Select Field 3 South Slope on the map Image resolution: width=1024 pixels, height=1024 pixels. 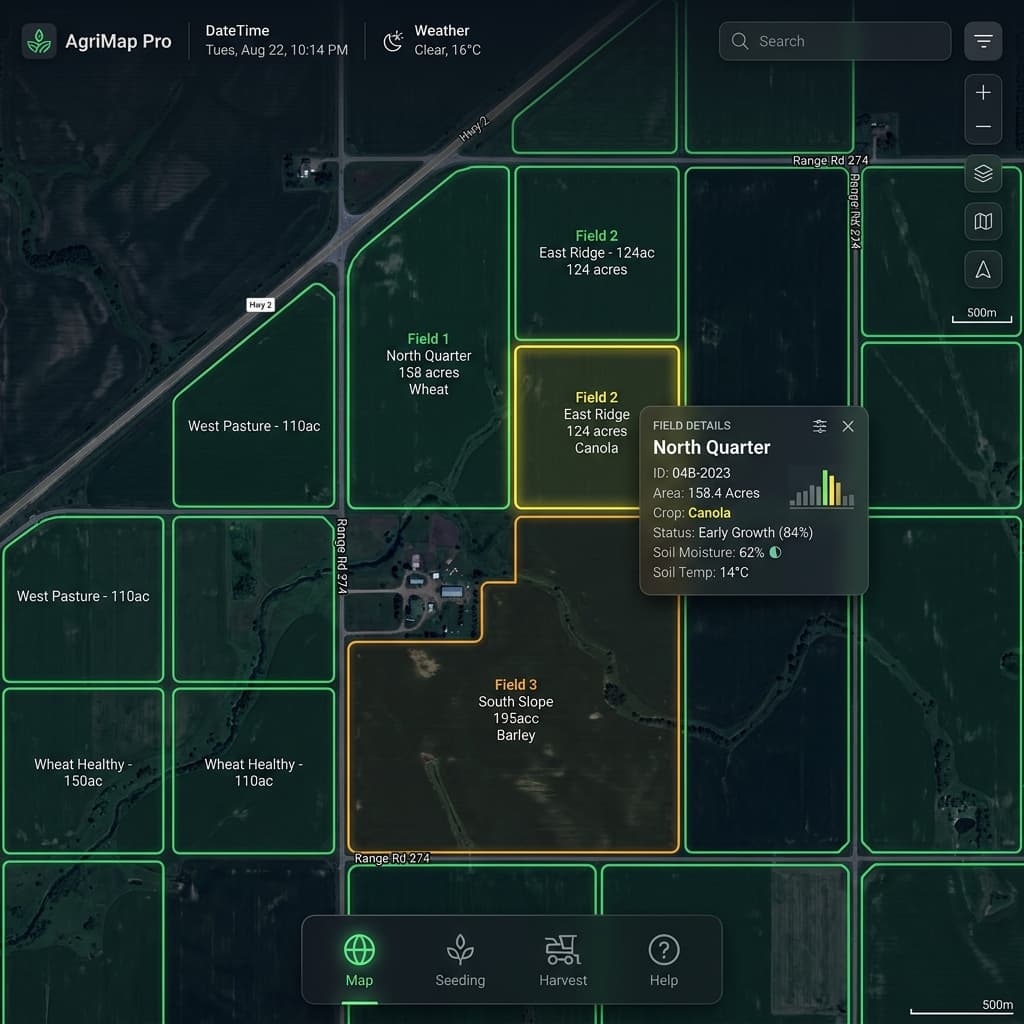click(515, 710)
